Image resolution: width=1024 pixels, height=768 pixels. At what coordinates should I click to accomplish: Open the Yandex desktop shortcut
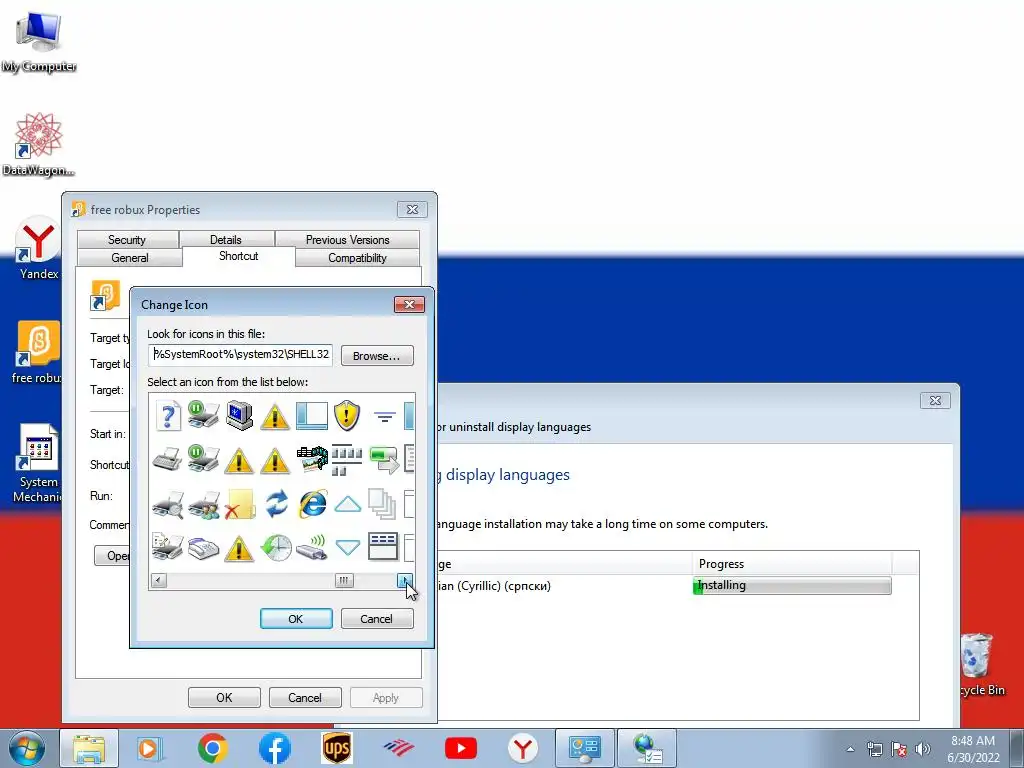click(x=39, y=250)
